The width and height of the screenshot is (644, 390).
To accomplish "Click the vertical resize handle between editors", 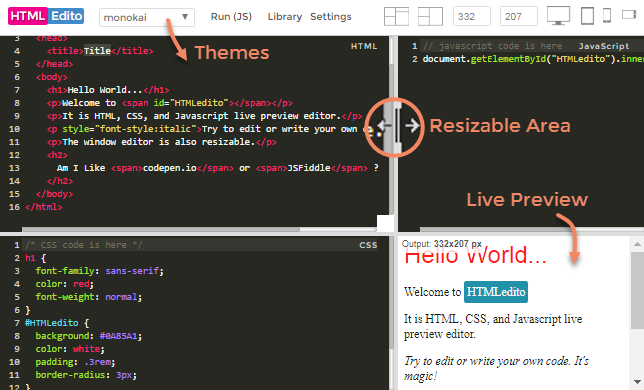I will tap(396, 126).
